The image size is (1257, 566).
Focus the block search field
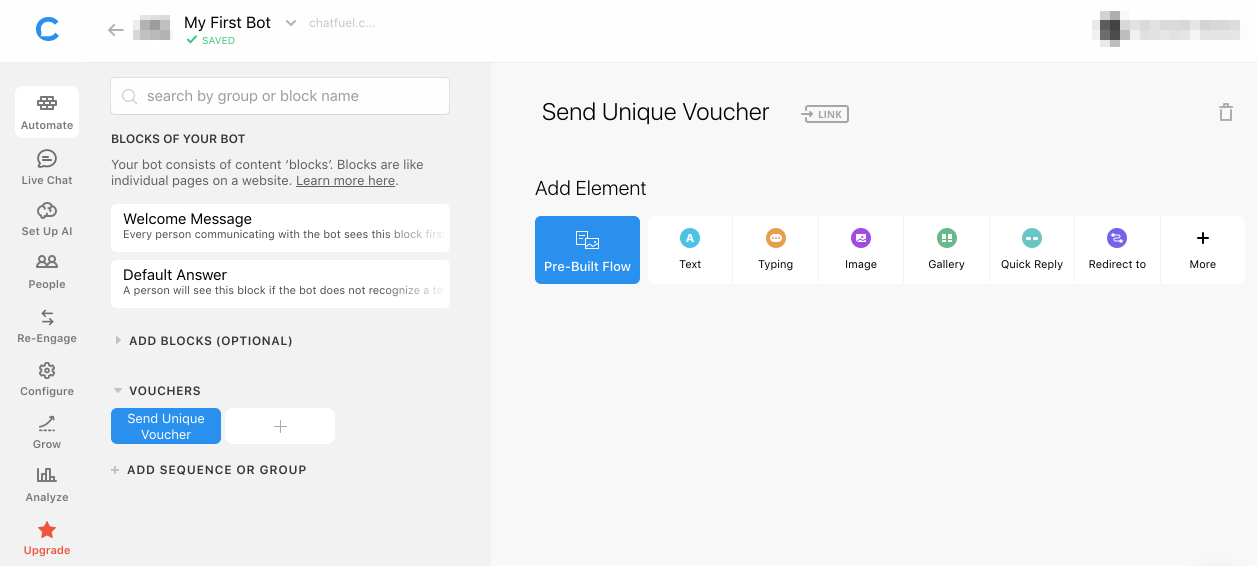click(280, 96)
